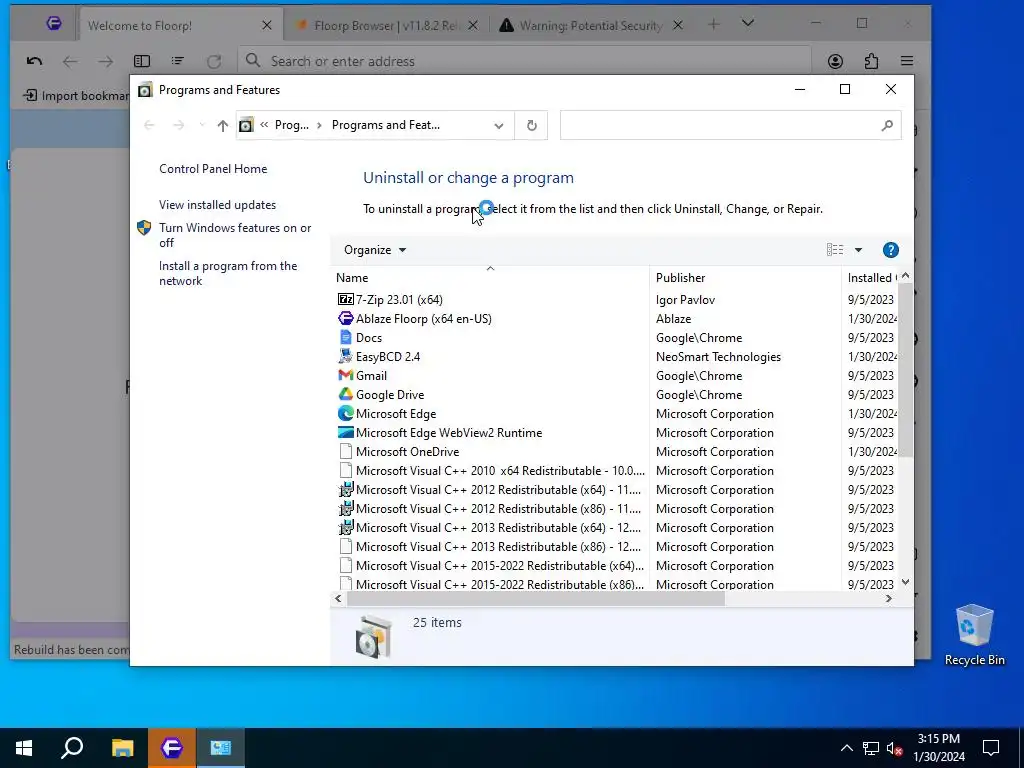
Task: Open Control Panel Home link
Action: click(x=213, y=169)
